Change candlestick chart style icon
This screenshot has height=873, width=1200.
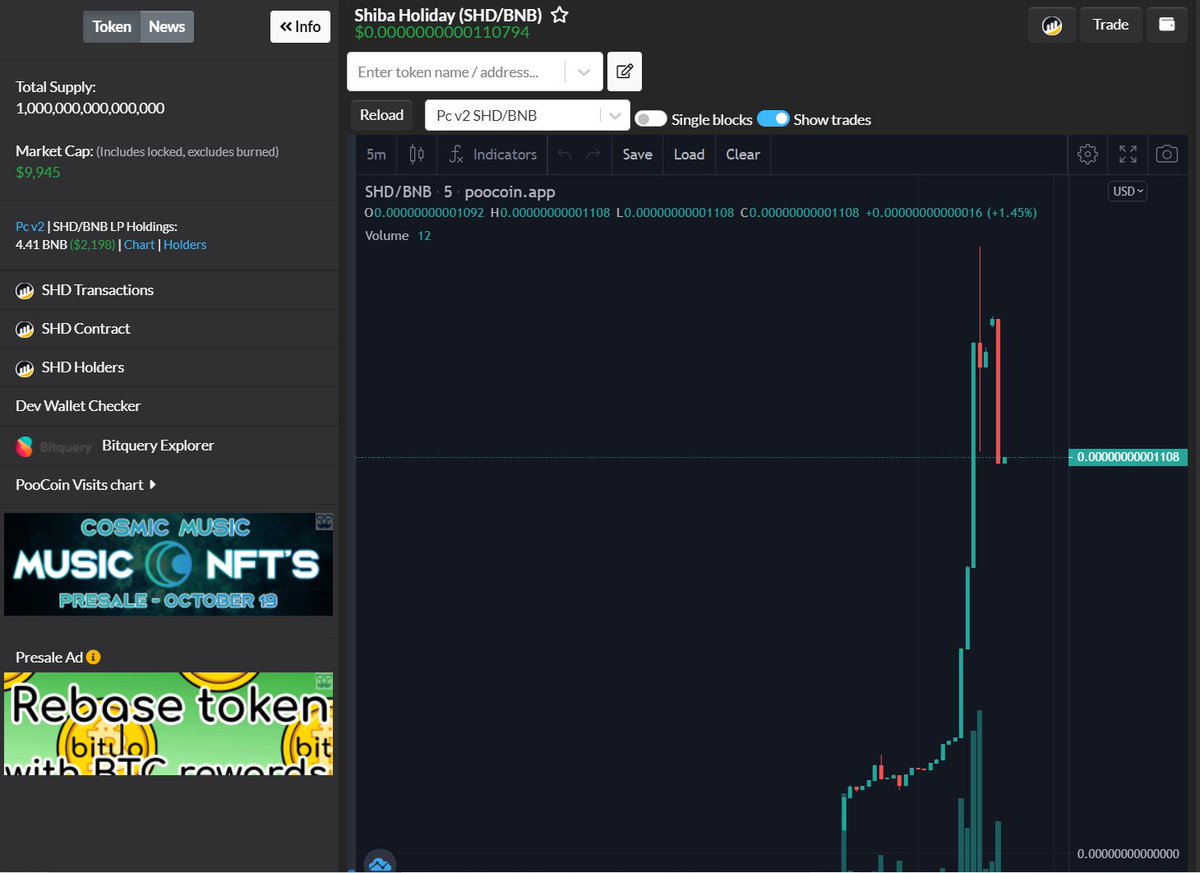[417, 154]
